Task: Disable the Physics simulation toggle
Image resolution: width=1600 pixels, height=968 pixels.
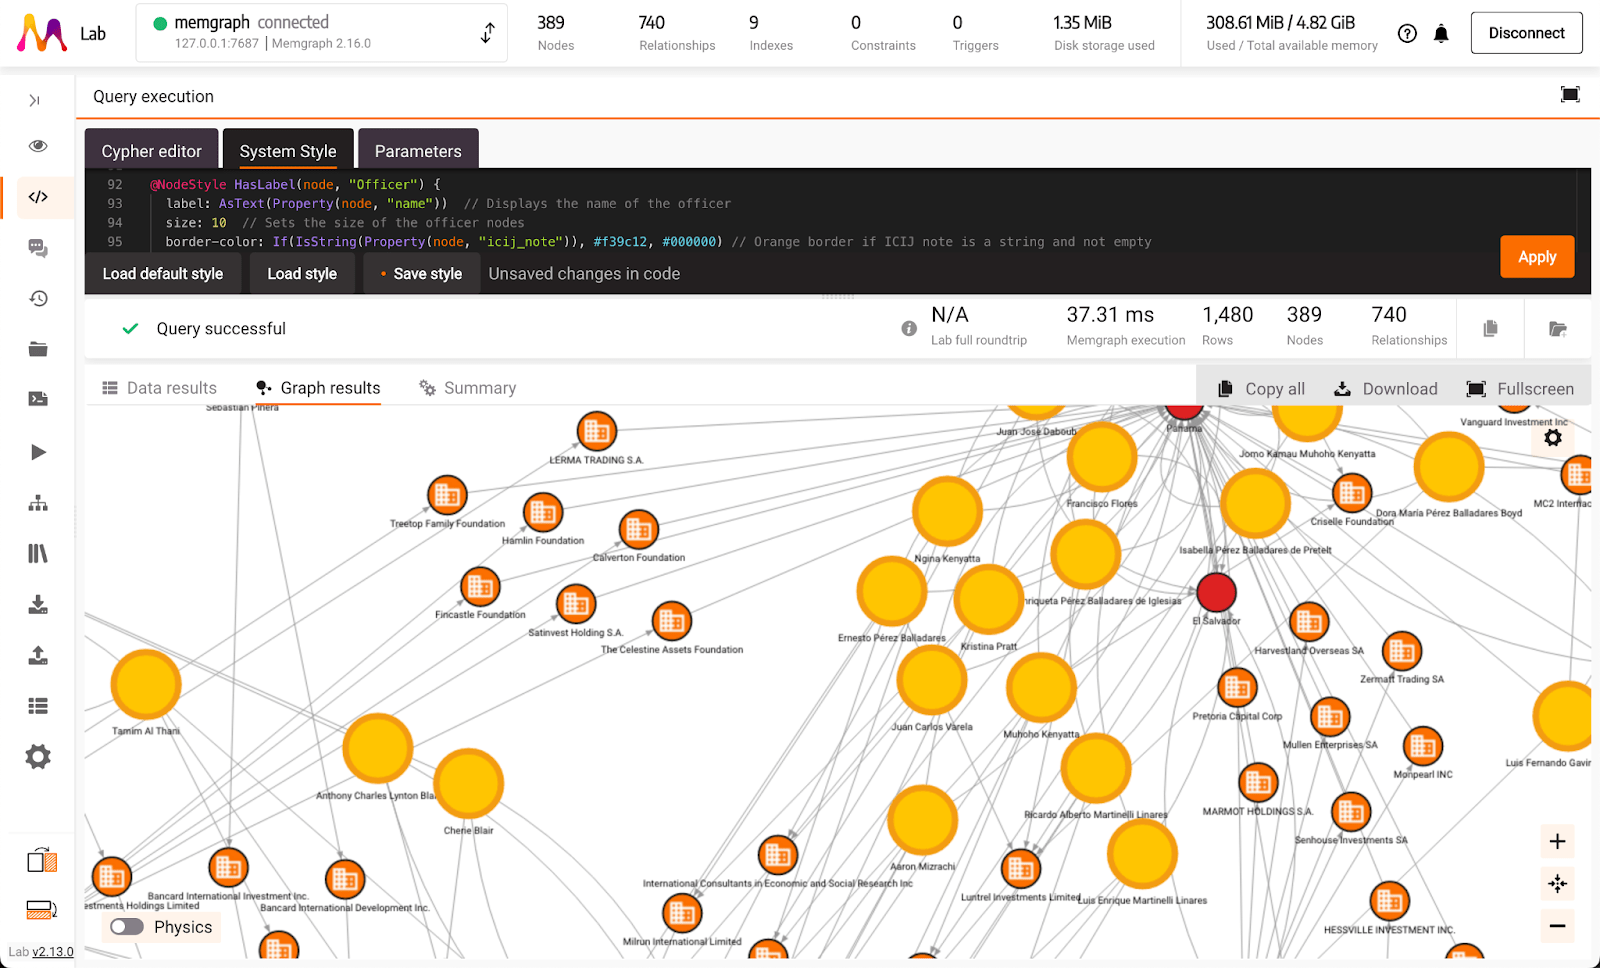Action: click(126, 927)
